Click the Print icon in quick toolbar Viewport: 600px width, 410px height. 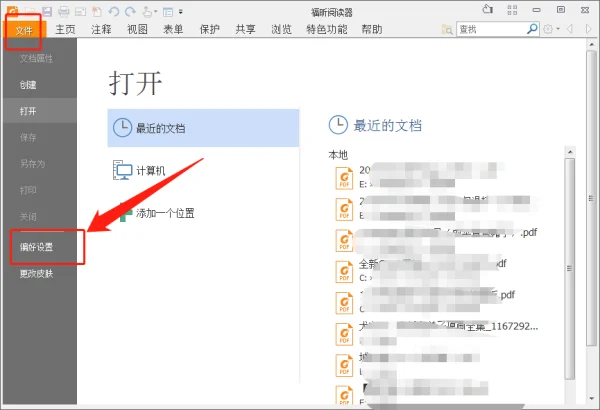click(x=64, y=12)
